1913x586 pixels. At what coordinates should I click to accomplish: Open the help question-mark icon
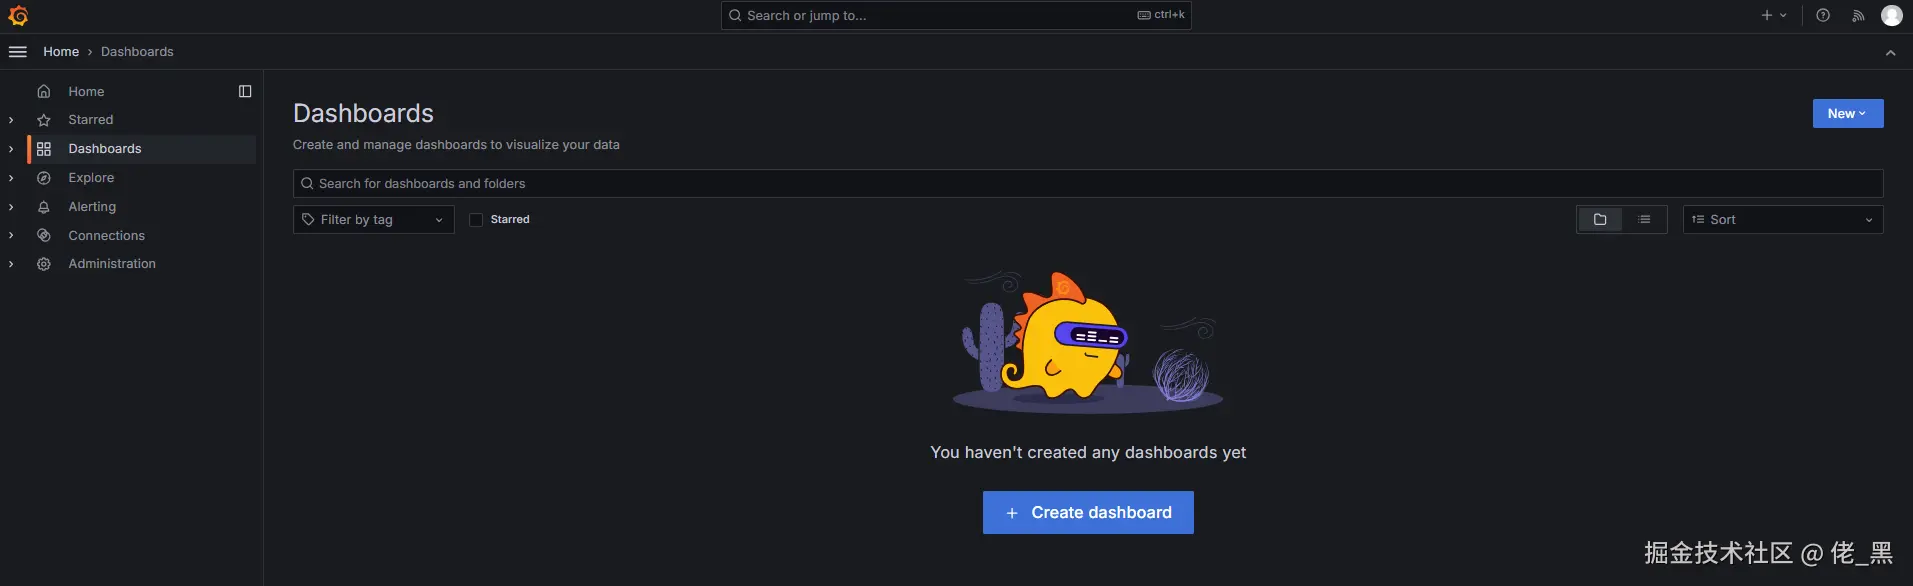pyautogui.click(x=1823, y=16)
